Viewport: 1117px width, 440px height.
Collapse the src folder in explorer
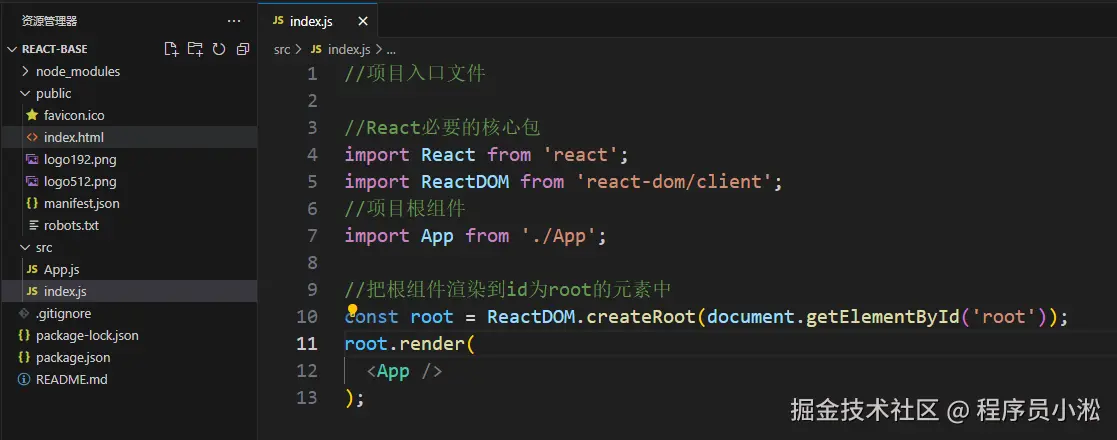coord(26,248)
